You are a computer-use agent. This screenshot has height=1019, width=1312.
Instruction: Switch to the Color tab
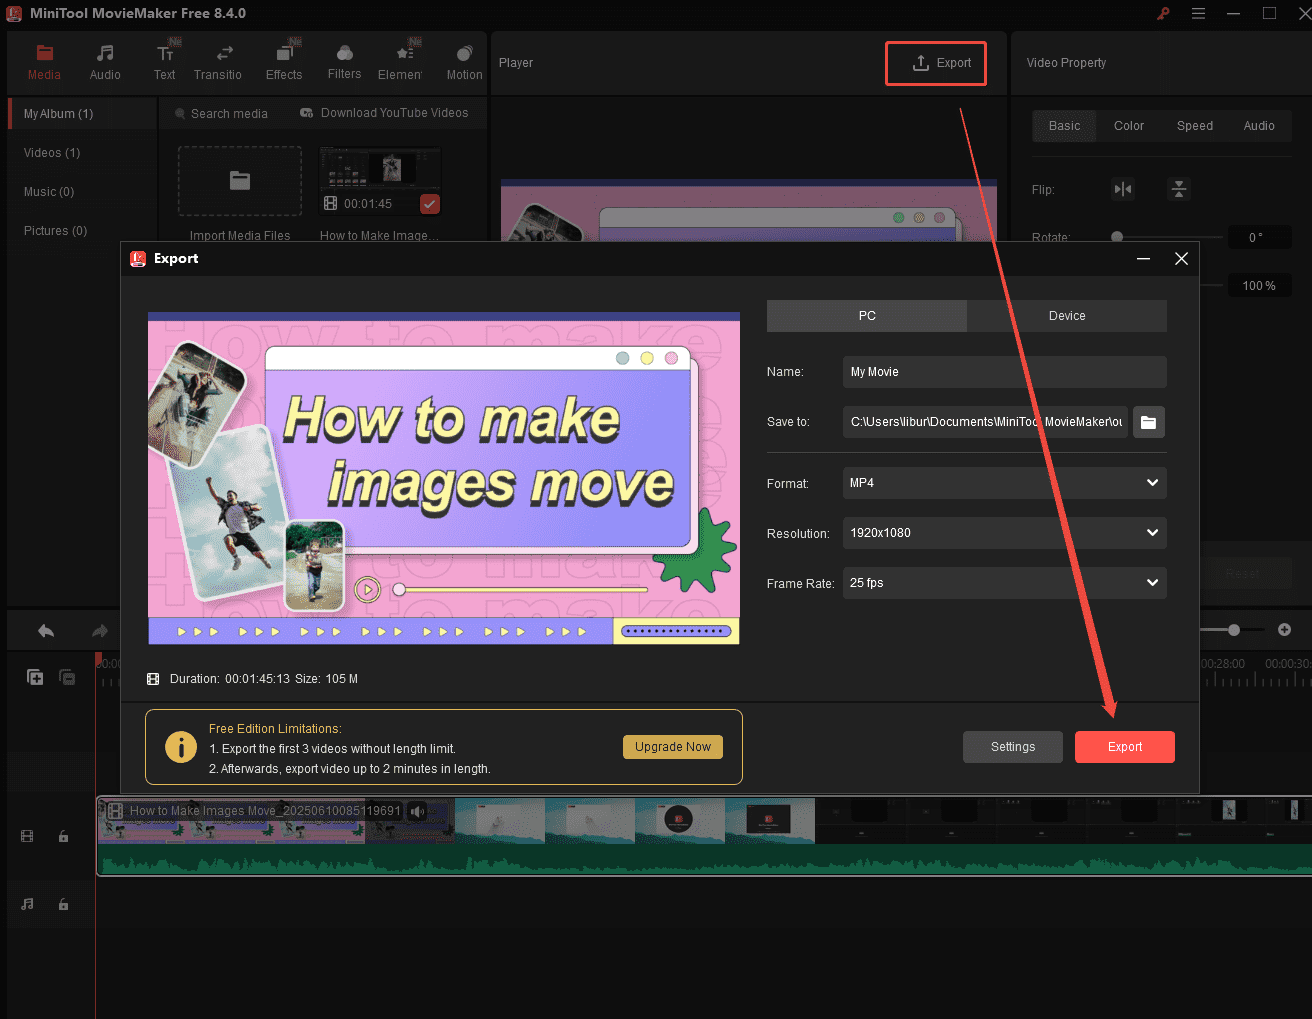pyautogui.click(x=1128, y=126)
